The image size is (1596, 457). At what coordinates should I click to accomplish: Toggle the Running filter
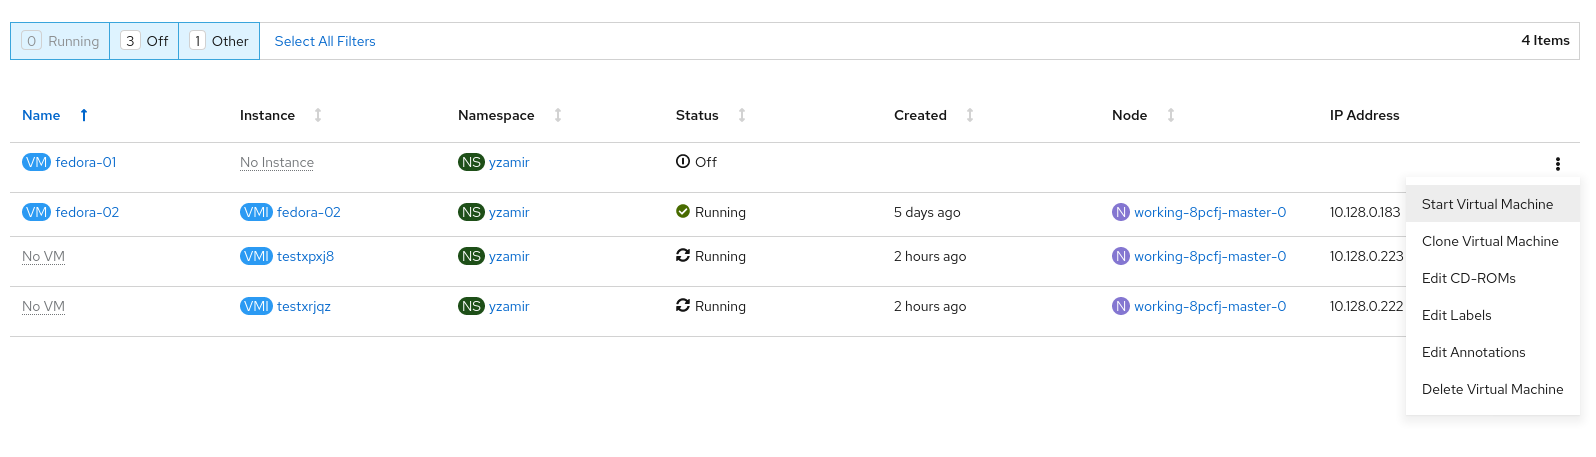(x=60, y=41)
